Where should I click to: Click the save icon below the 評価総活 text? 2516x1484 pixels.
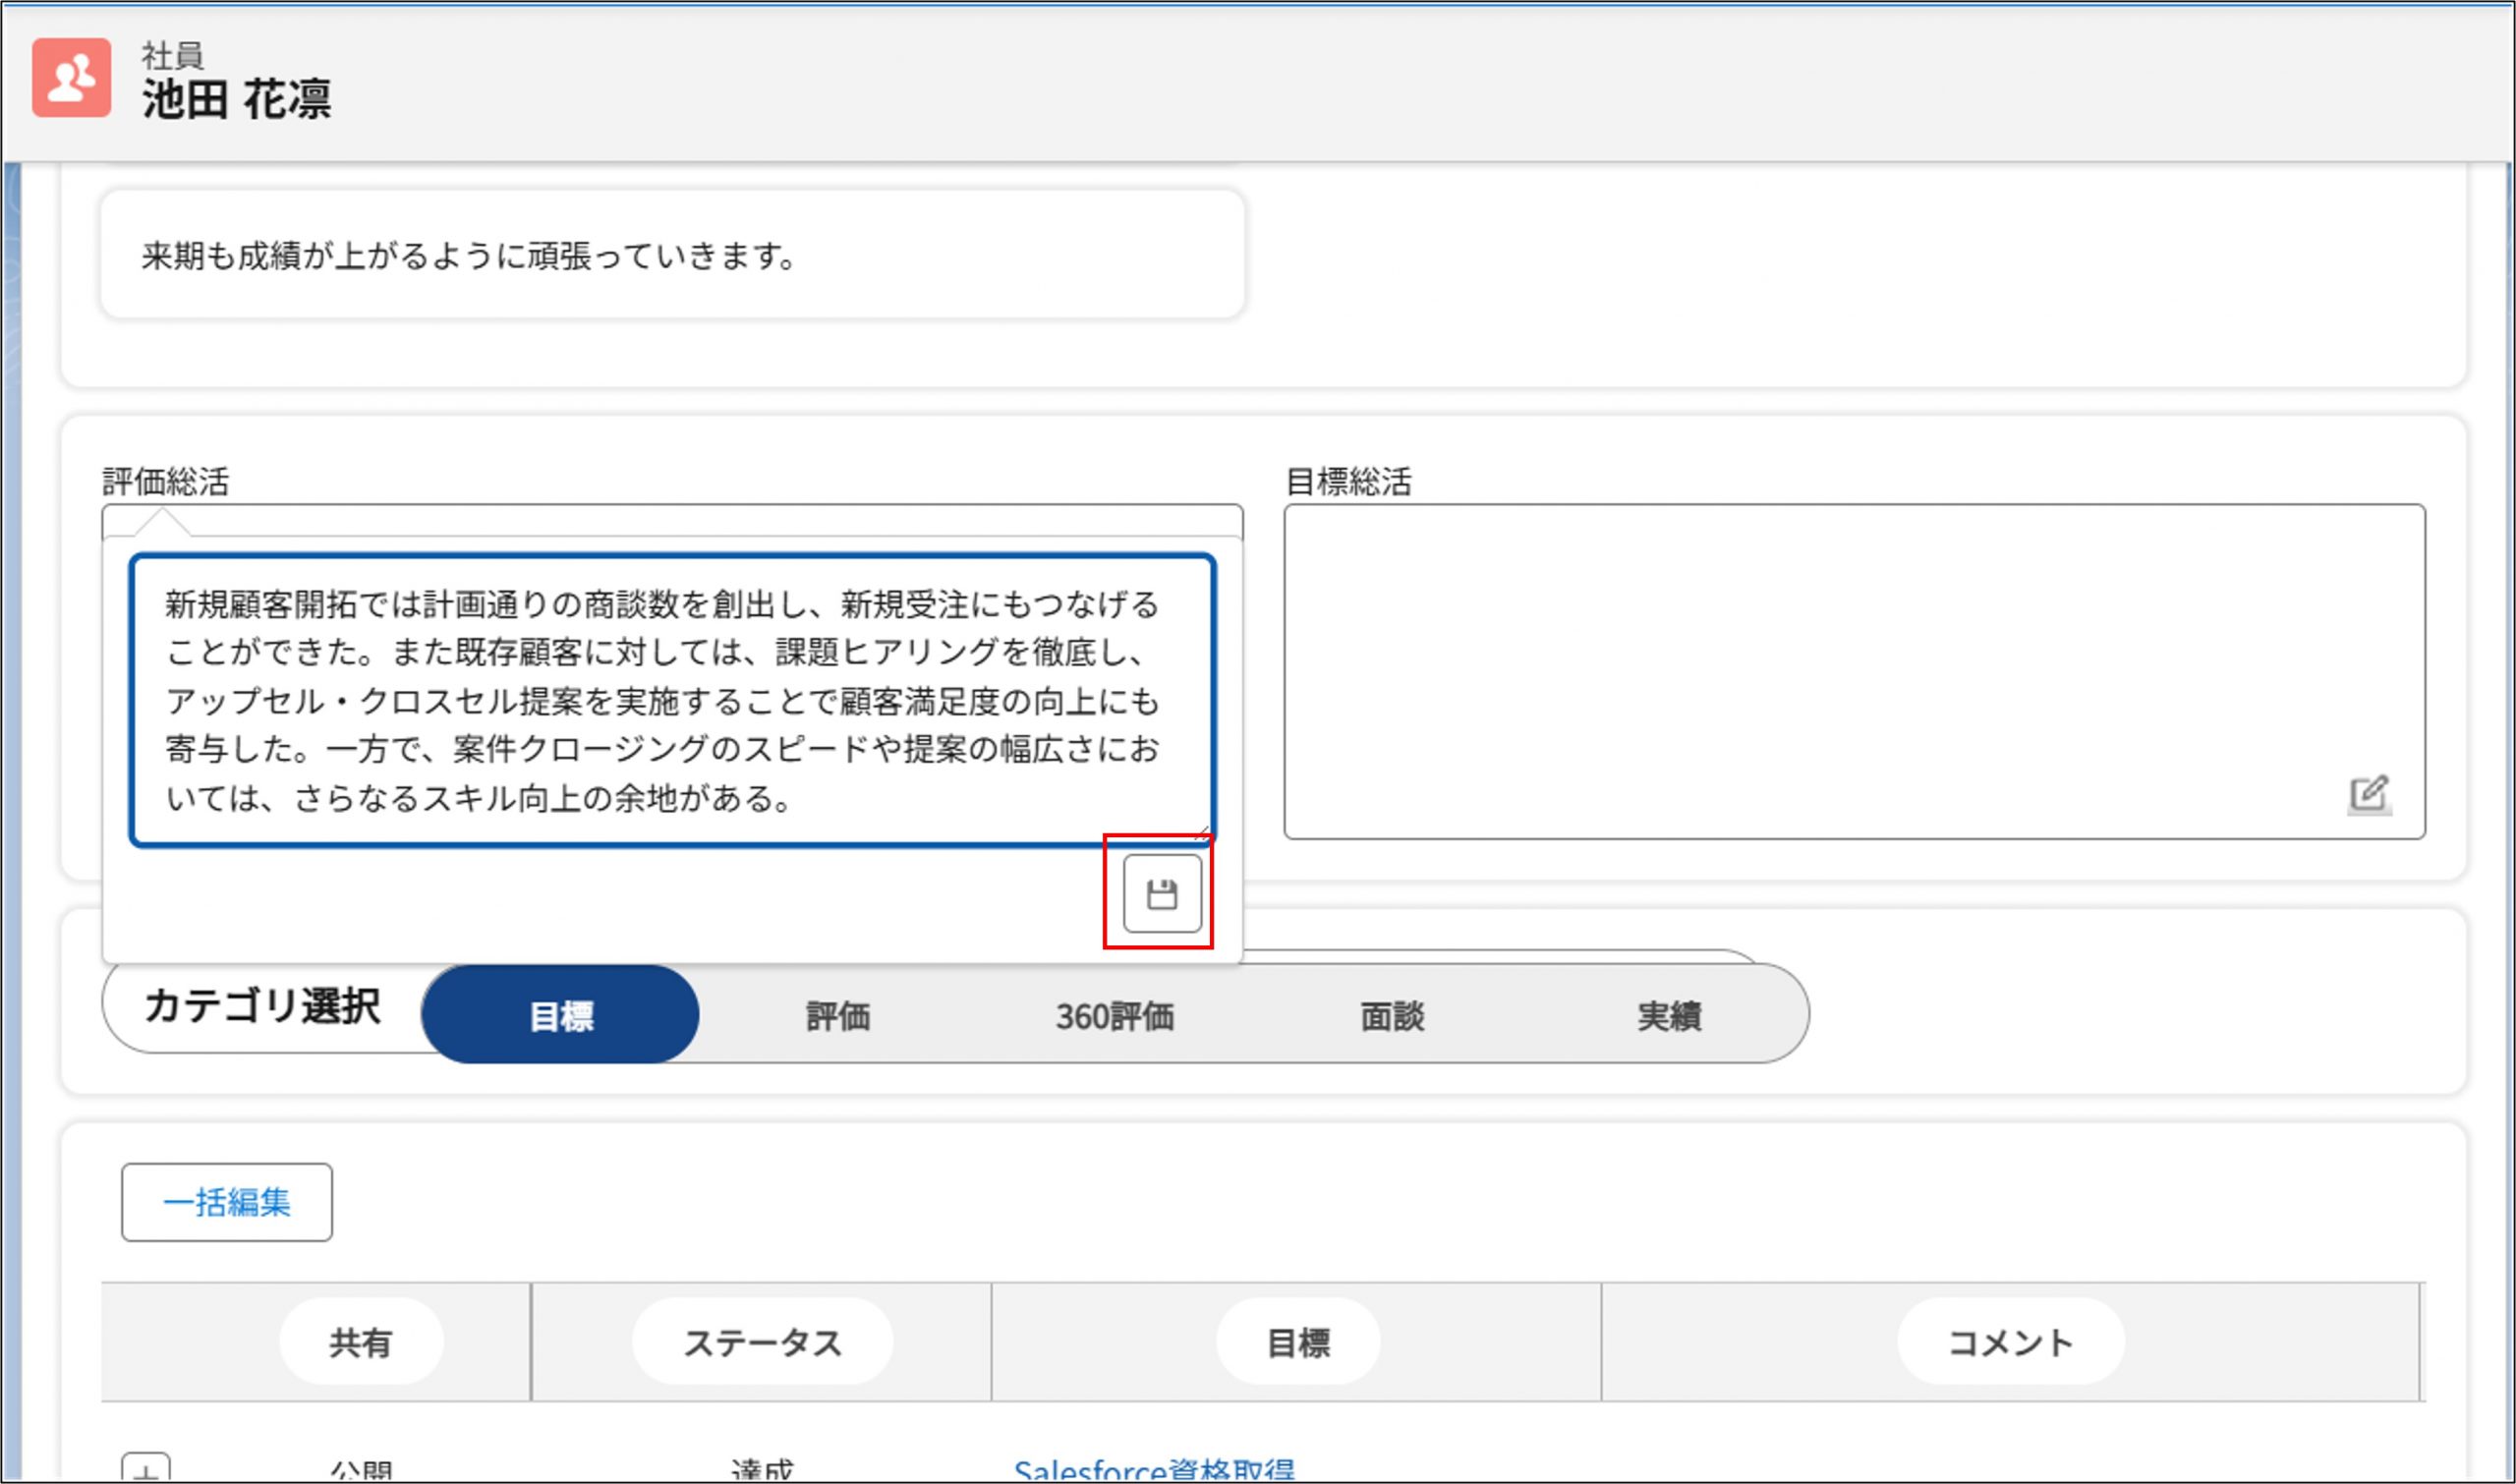tap(1161, 893)
